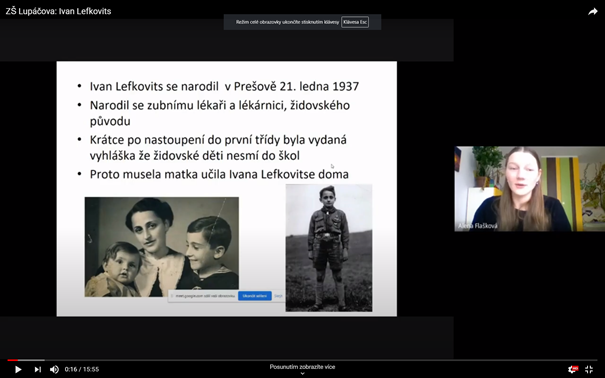605x378 pixels.
Task: Click the video progress bar
Action: (x=302, y=360)
